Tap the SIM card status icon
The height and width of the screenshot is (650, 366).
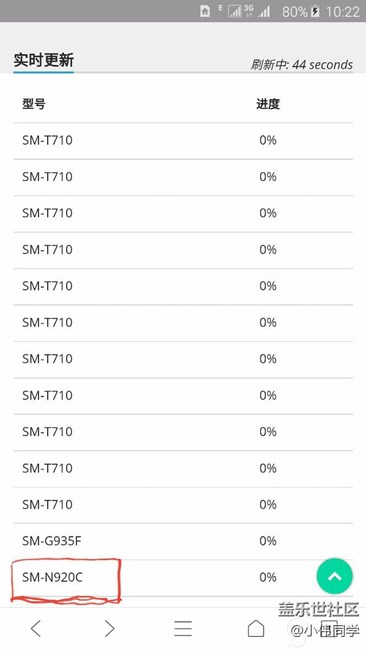coord(205,11)
